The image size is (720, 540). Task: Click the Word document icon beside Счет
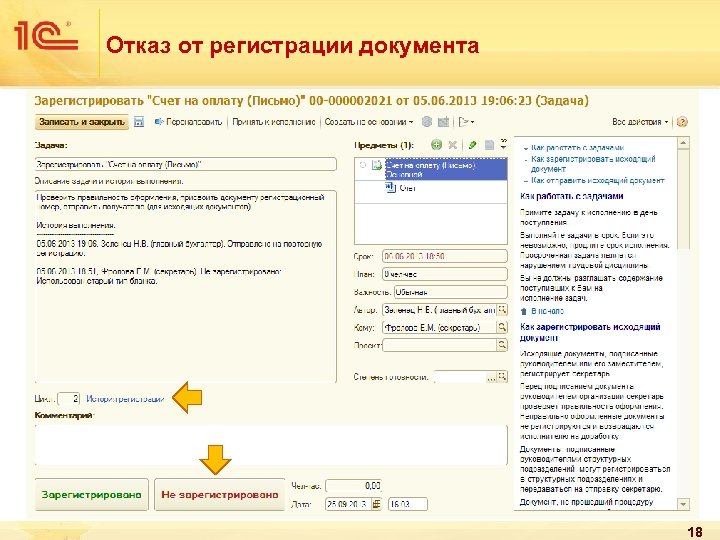point(390,187)
